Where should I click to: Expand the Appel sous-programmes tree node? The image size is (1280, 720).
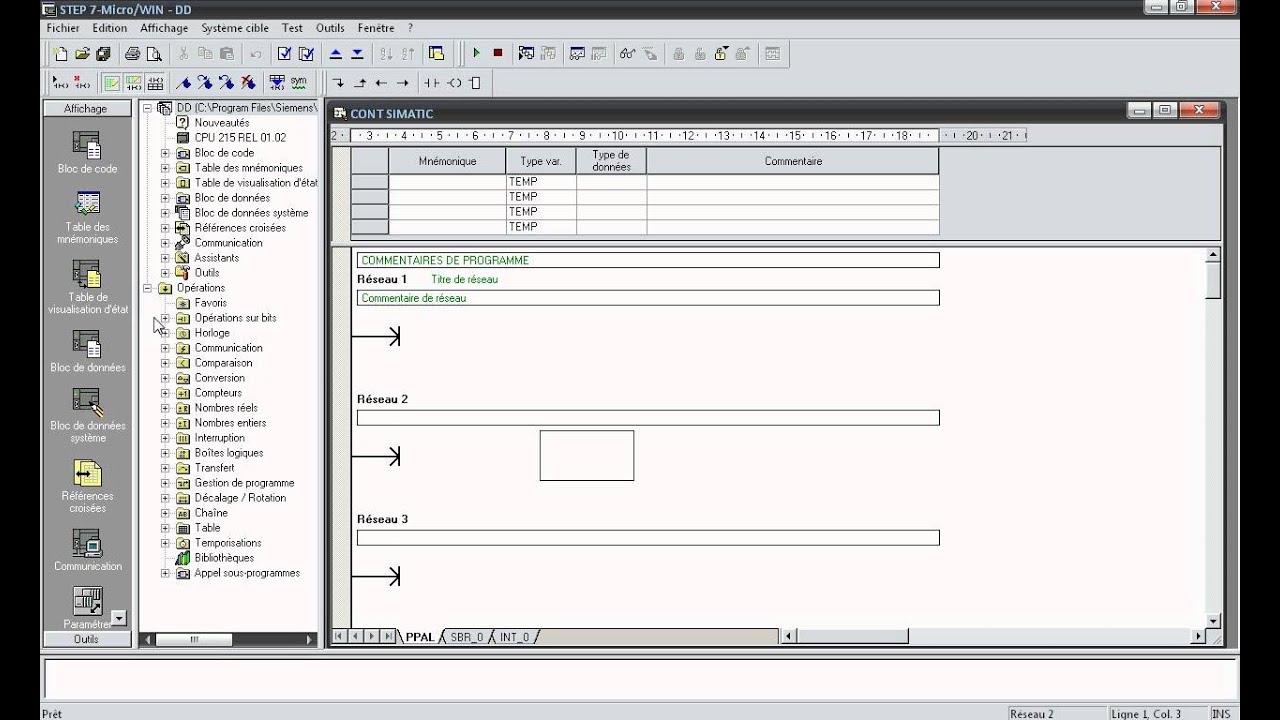(x=166, y=573)
